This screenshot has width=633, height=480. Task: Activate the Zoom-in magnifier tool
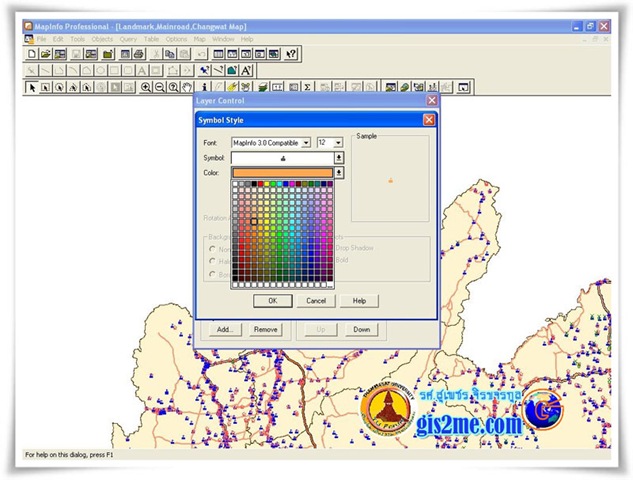tap(146, 87)
